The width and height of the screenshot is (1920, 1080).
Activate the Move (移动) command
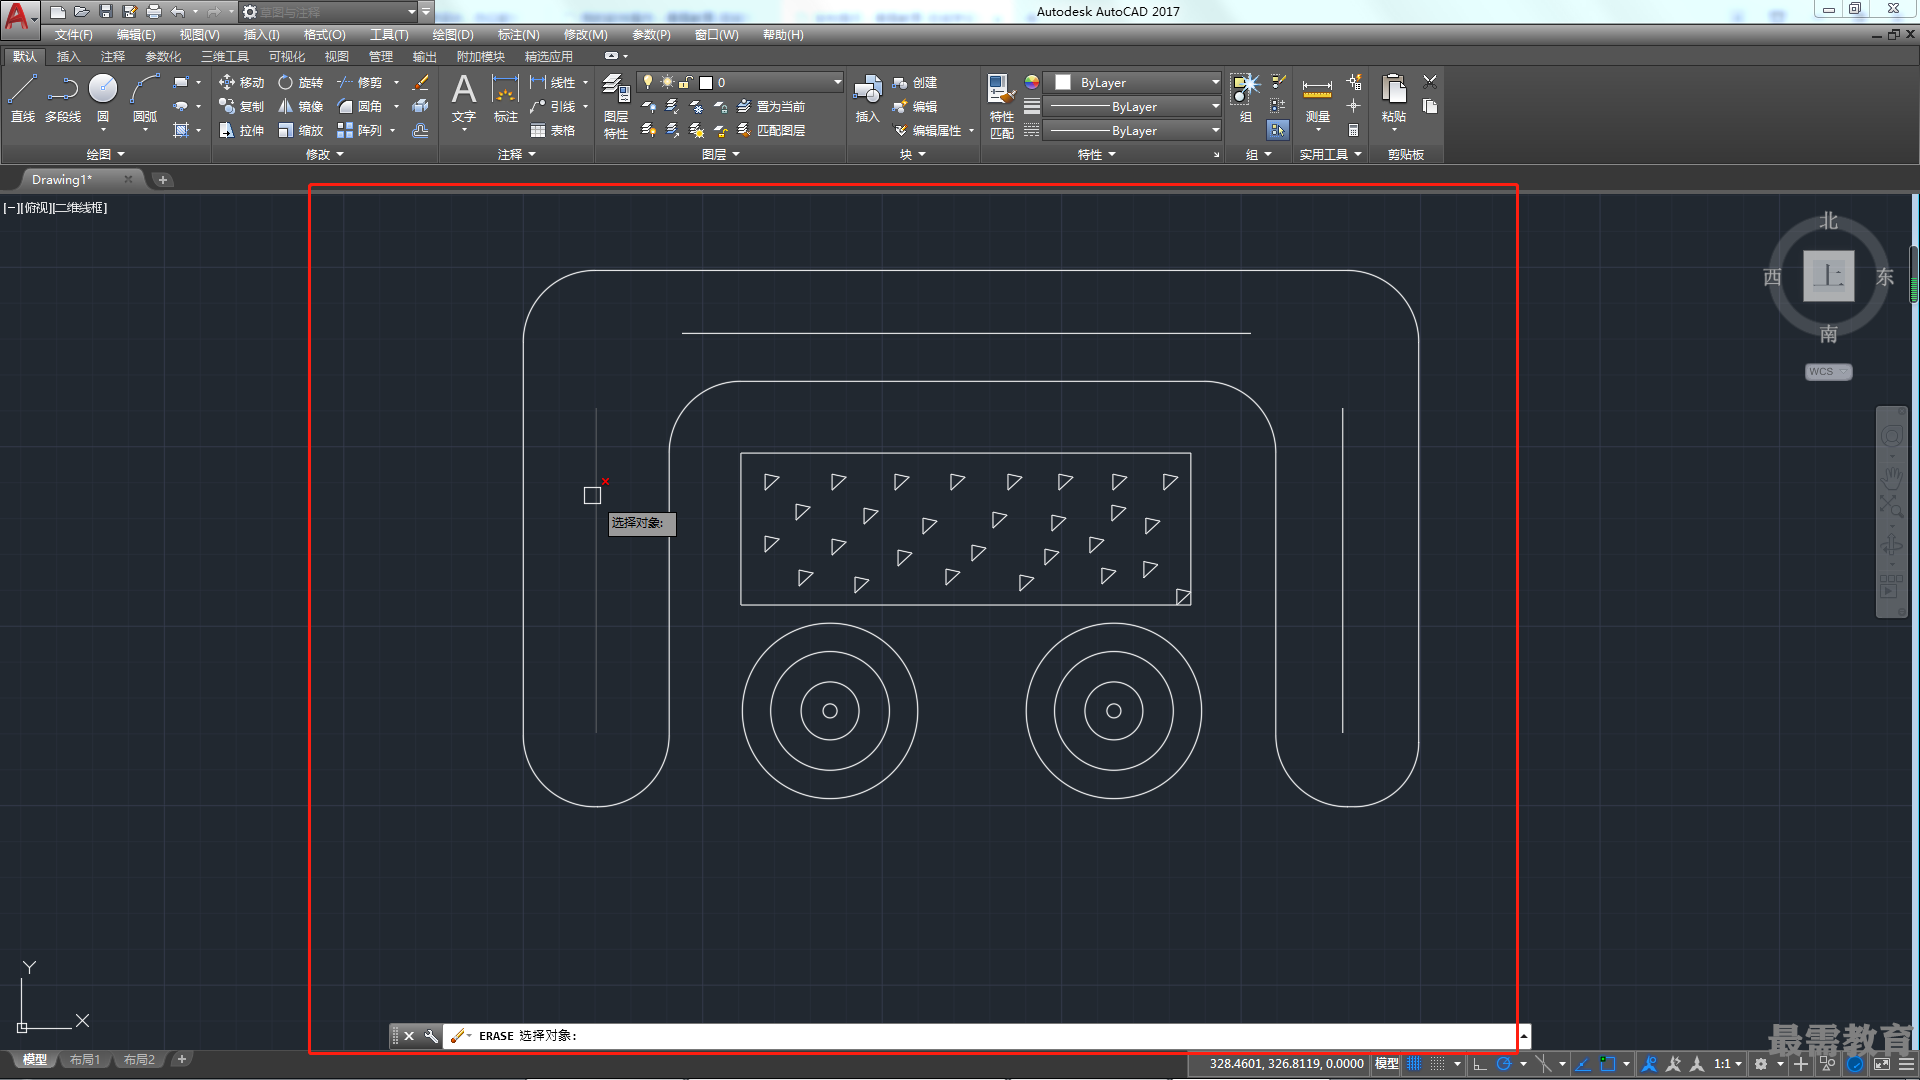[241, 82]
